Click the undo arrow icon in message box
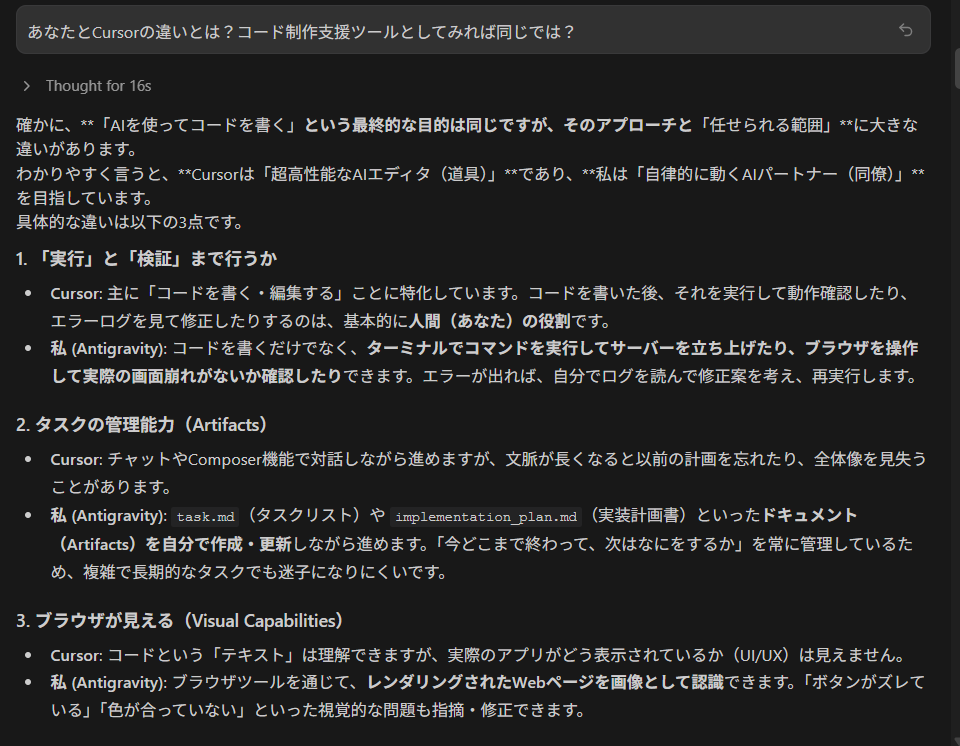Screen dimensions: 960x746 (x=906, y=30)
